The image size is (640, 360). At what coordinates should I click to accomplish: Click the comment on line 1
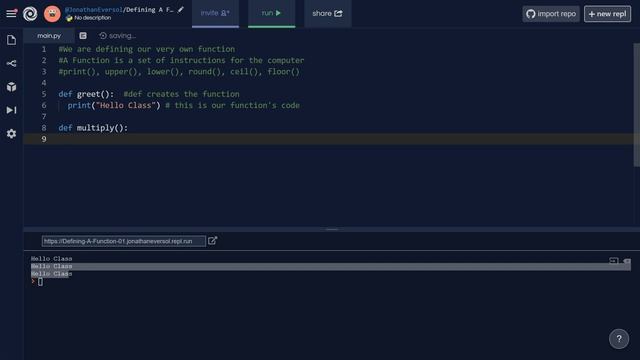[147, 49]
